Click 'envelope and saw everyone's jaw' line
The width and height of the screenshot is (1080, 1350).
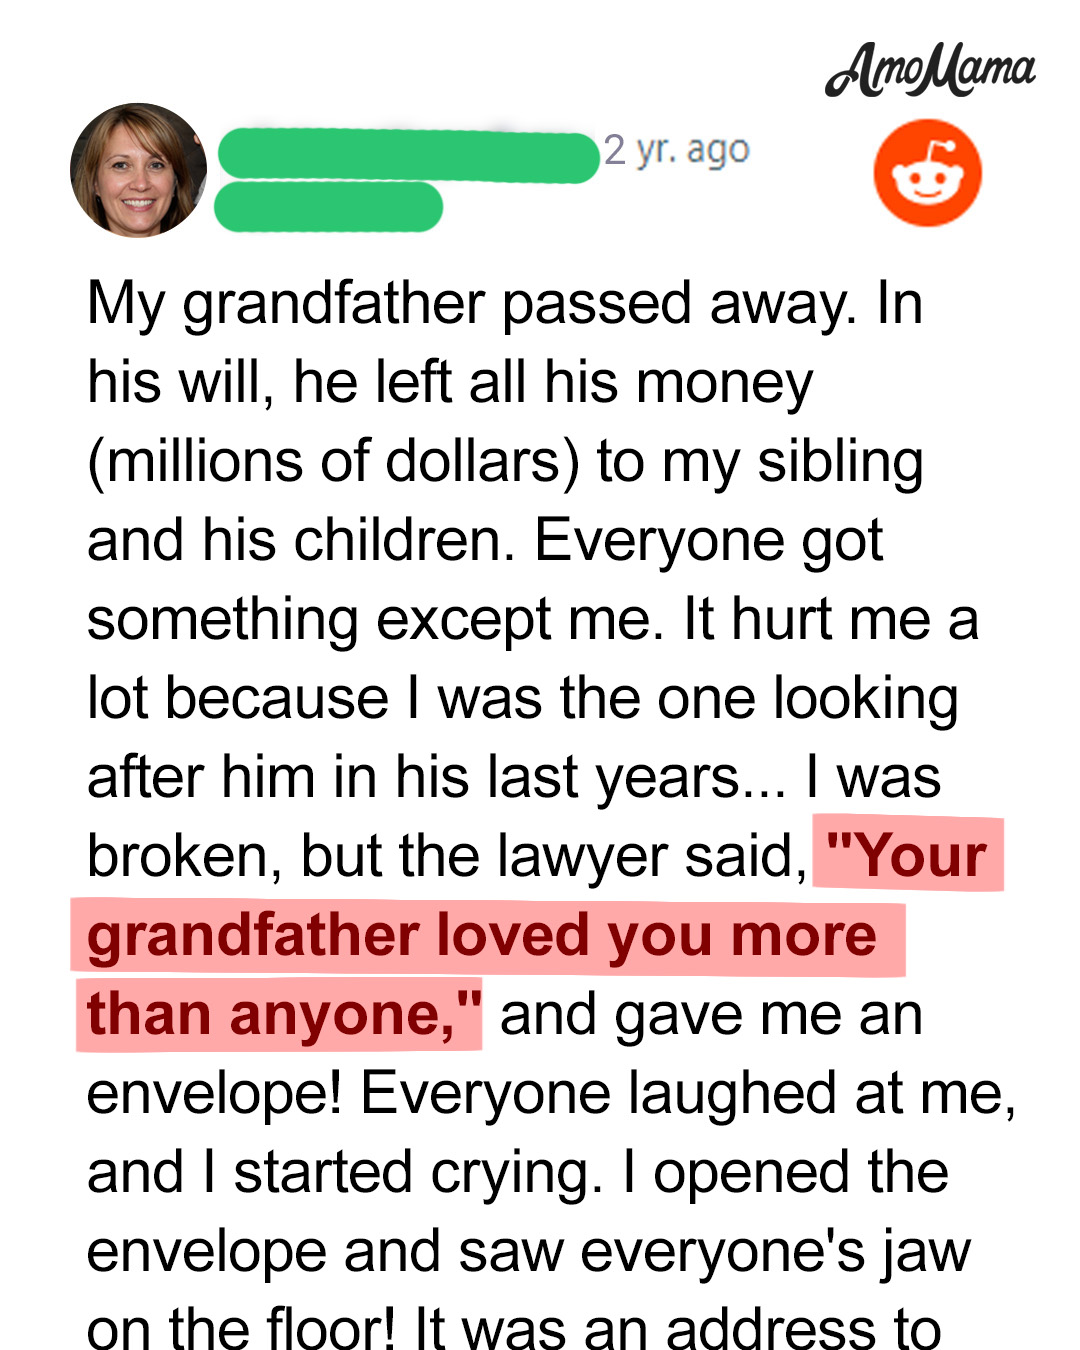click(x=529, y=1252)
